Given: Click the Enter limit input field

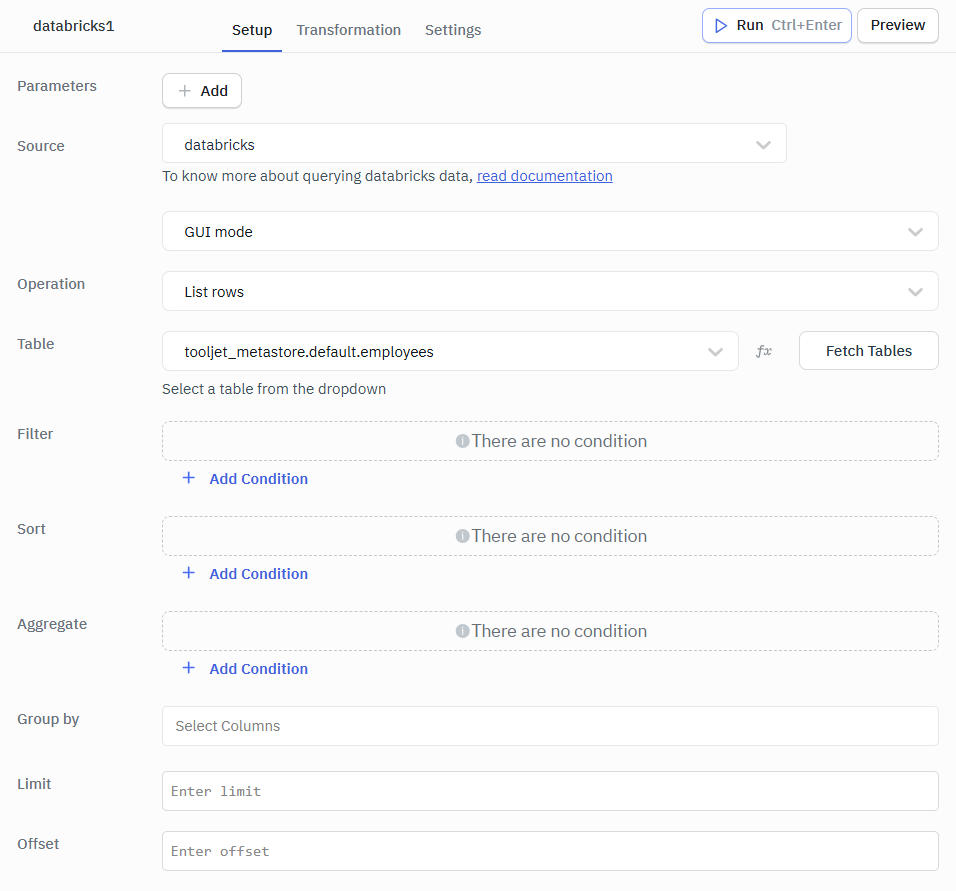Looking at the screenshot, I should (x=550, y=791).
